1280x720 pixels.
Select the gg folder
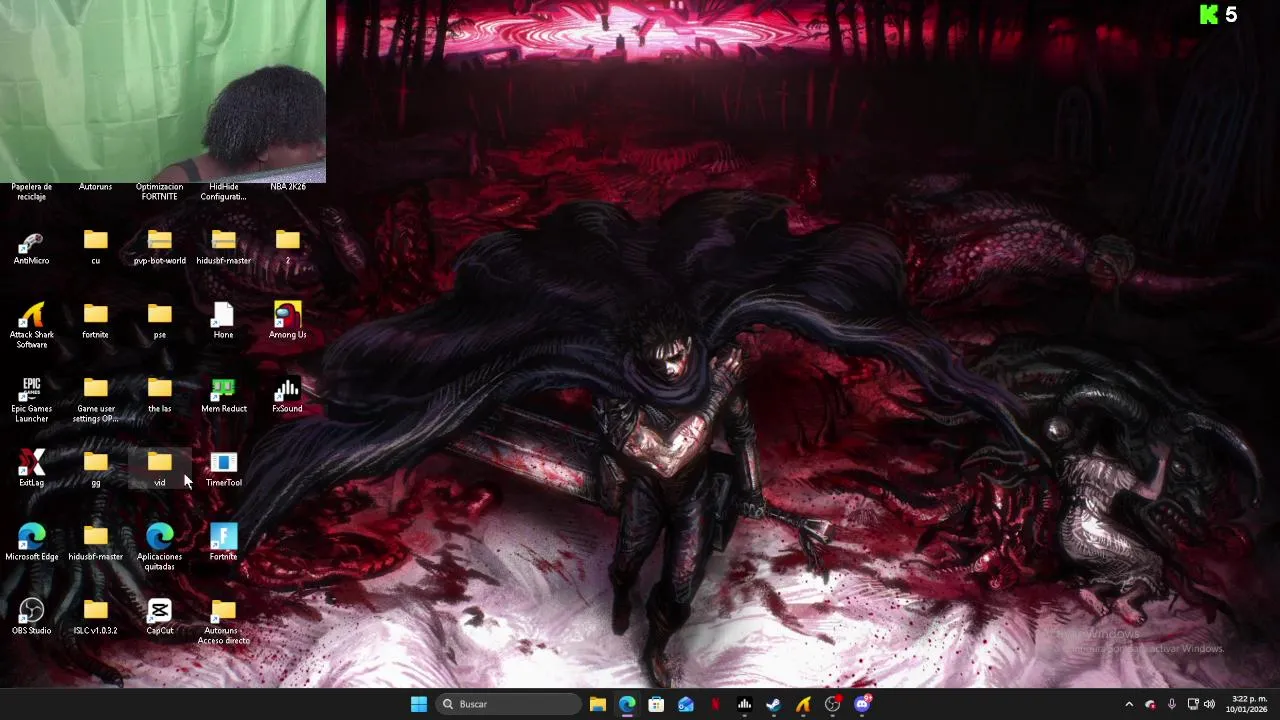point(95,469)
